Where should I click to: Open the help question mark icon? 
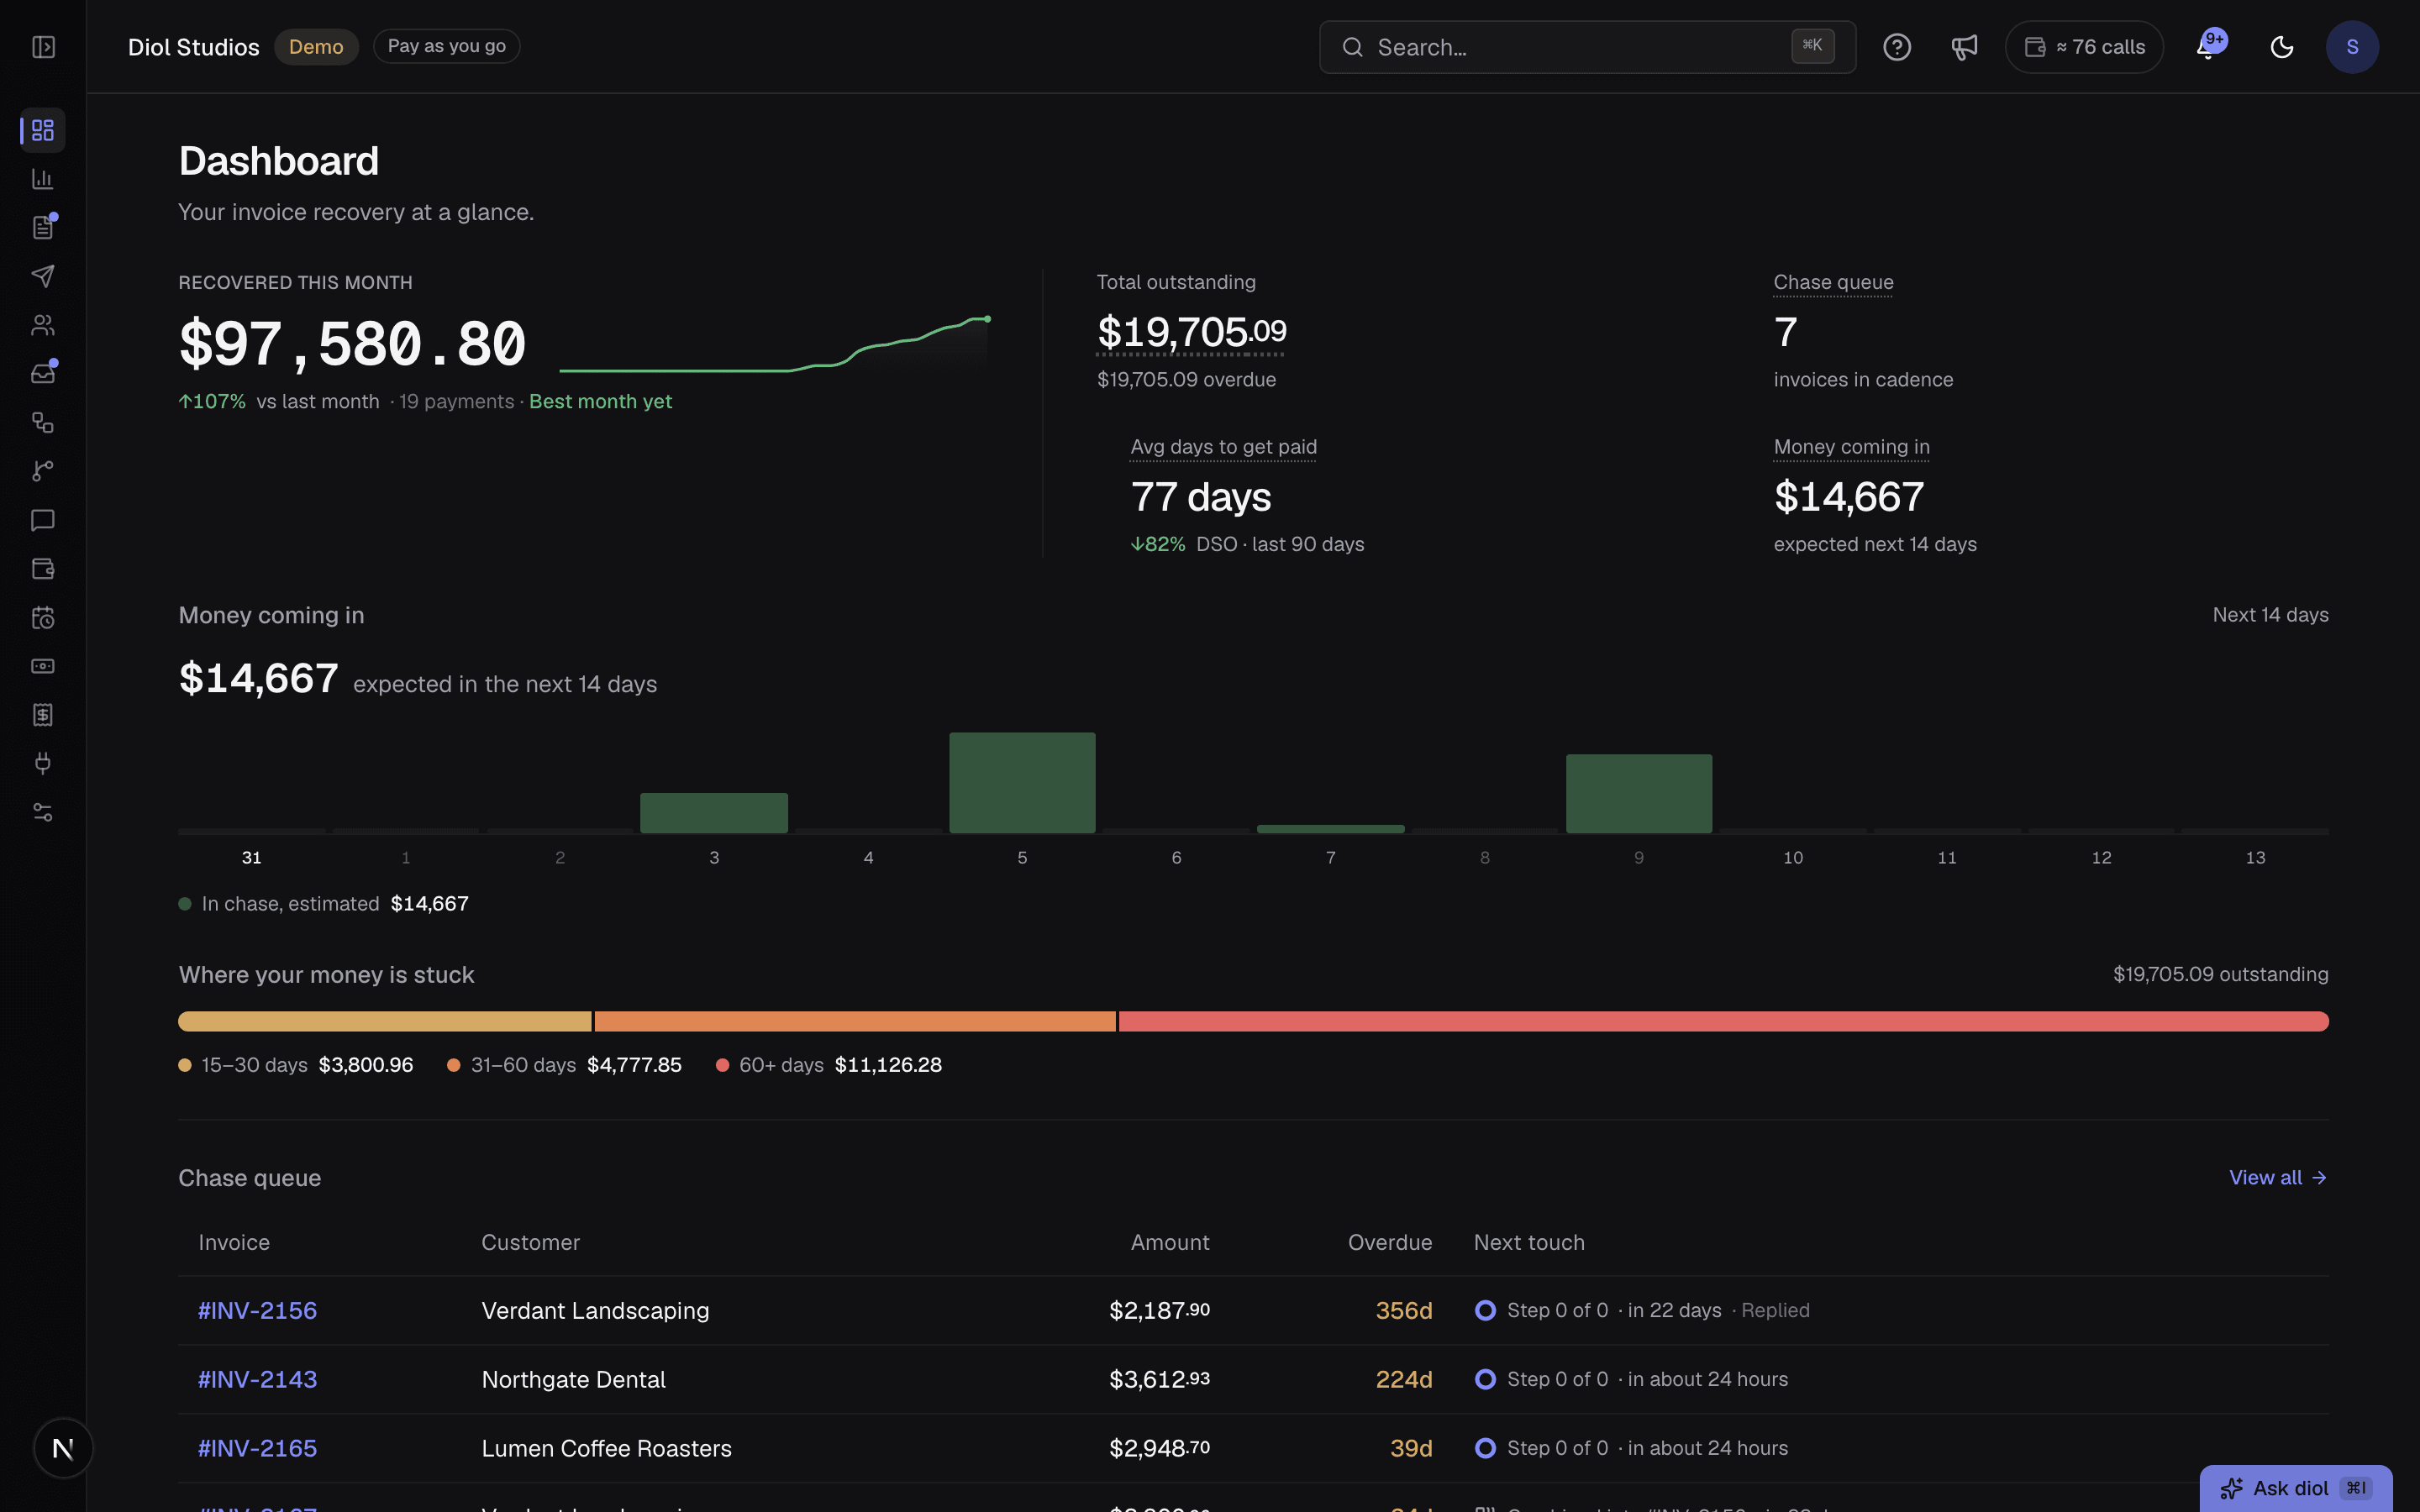tap(1897, 47)
